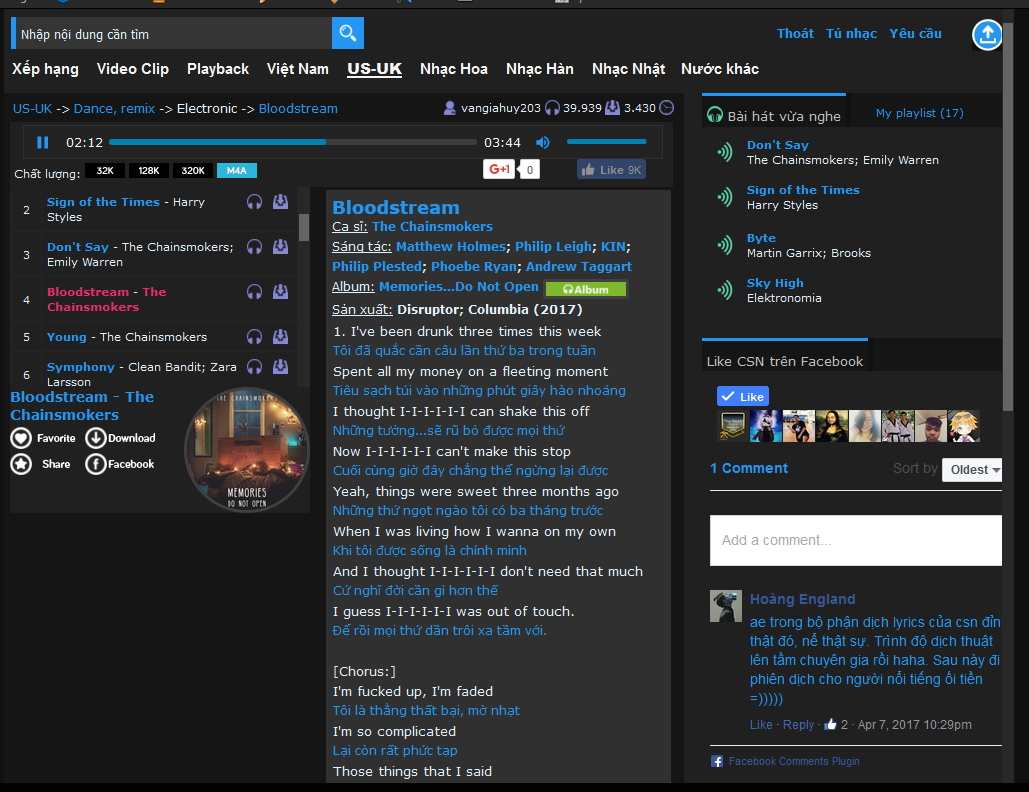Play Sky High from recently played
The image size is (1029, 792).
pos(775,283)
